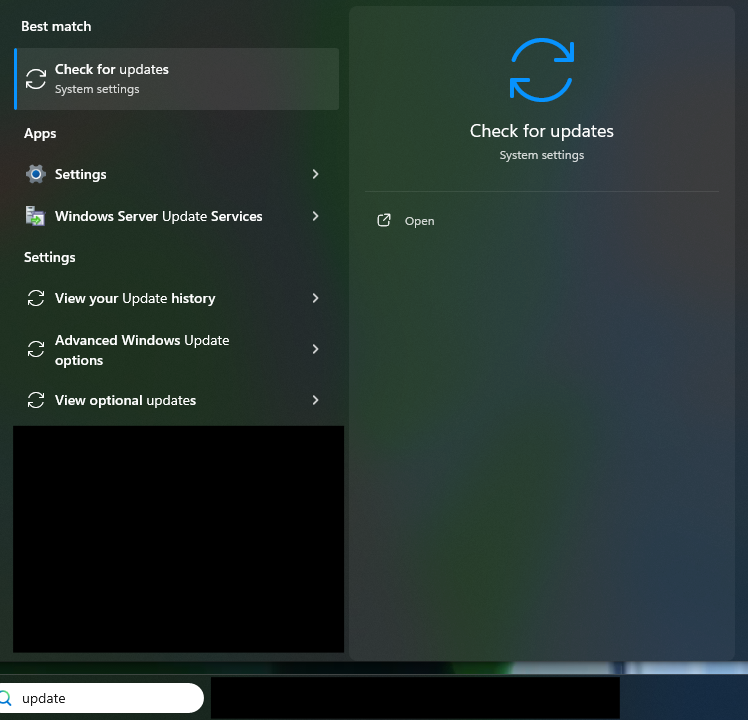Screen dimensions: 748x720
Task: Click the sync icon beside Check for updates result
Action: click(36, 79)
